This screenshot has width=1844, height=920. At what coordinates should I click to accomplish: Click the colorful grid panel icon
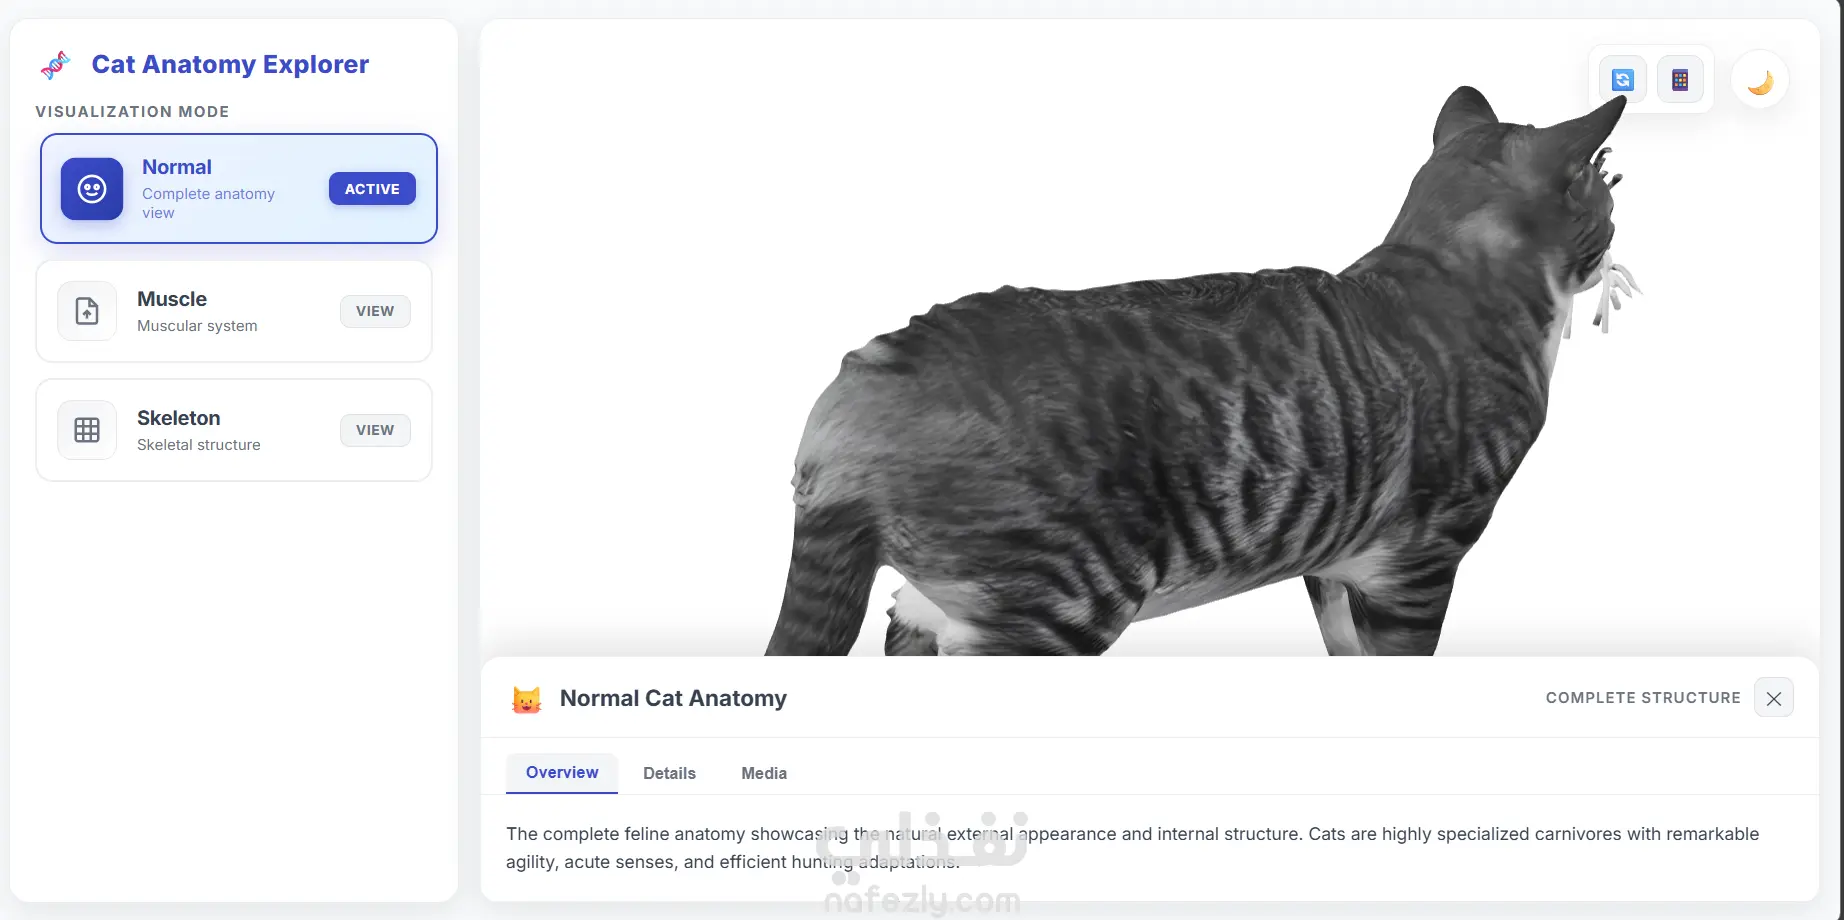coord(1680,80)
